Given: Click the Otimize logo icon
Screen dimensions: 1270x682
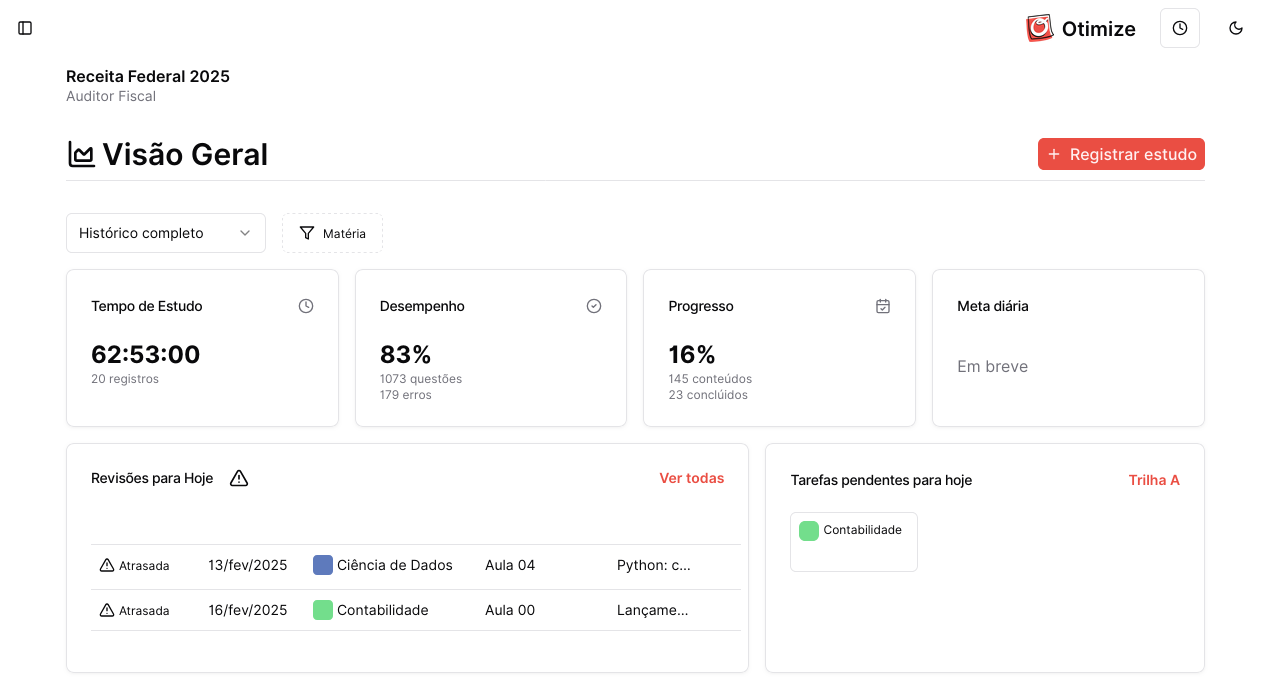Looking at the screenshot, I should point(1040,28).
